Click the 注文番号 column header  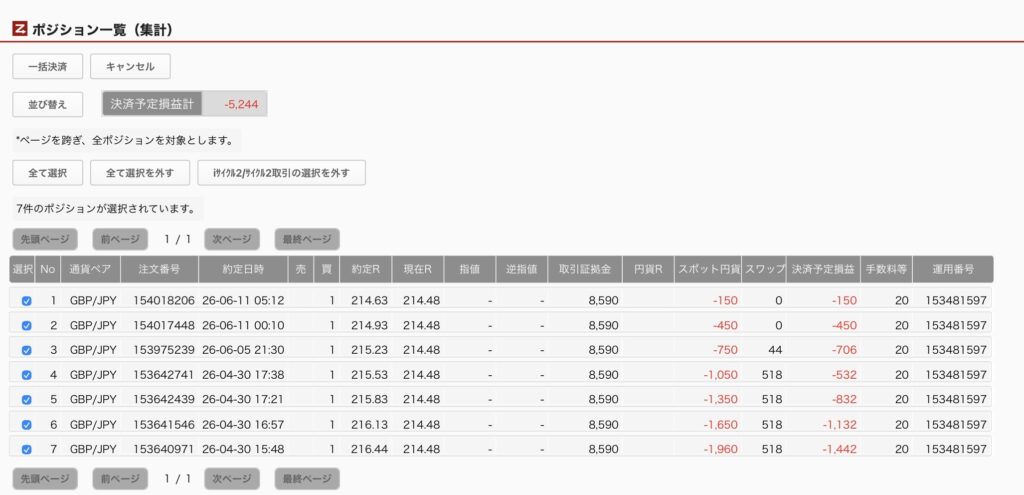[x=159, y=269]
